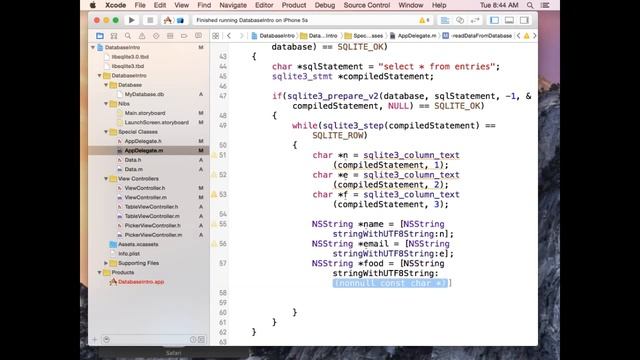Show the Symbol navigator

click(x=114, y=36)
